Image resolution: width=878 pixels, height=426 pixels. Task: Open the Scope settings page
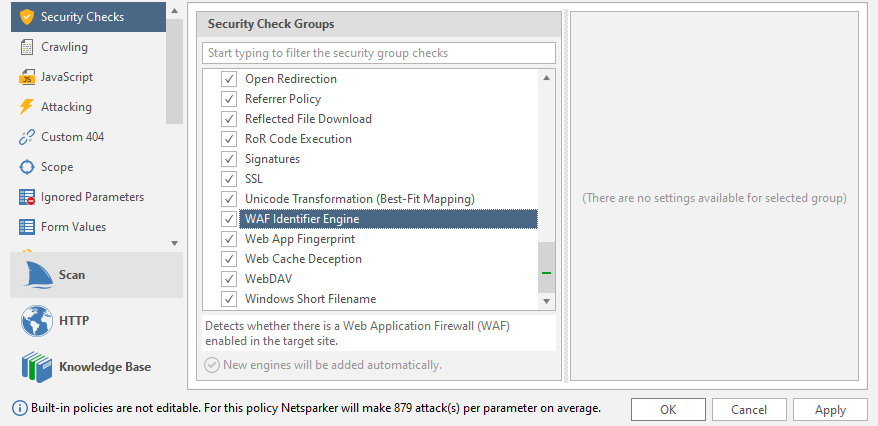[88, 167]
